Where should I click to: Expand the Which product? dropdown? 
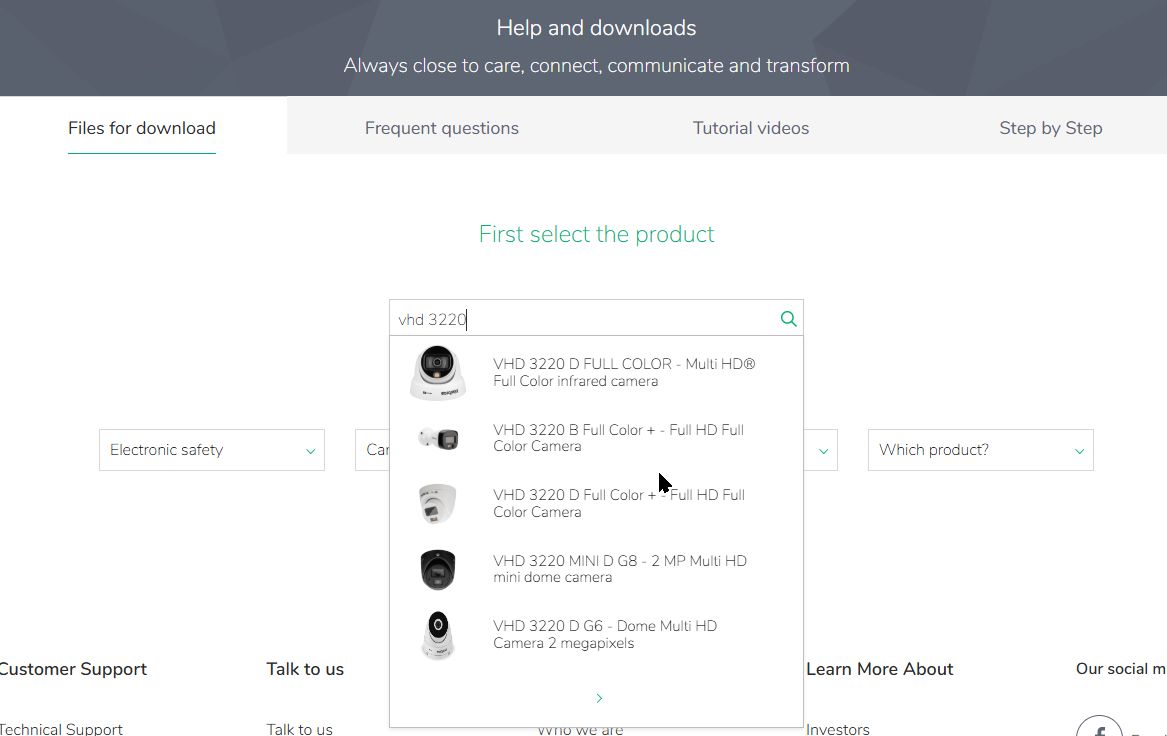tap(980, 450)
